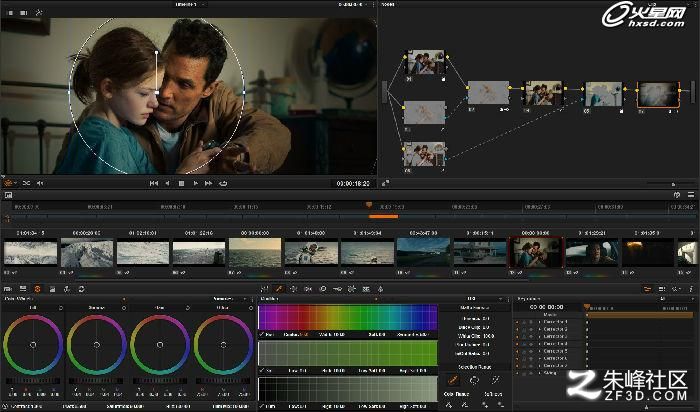The height and width of the screenshot is (412, 700).
Task: Expand Corrector 1 keyframe track
Action: pyautogui.click(x=539, y=322)
